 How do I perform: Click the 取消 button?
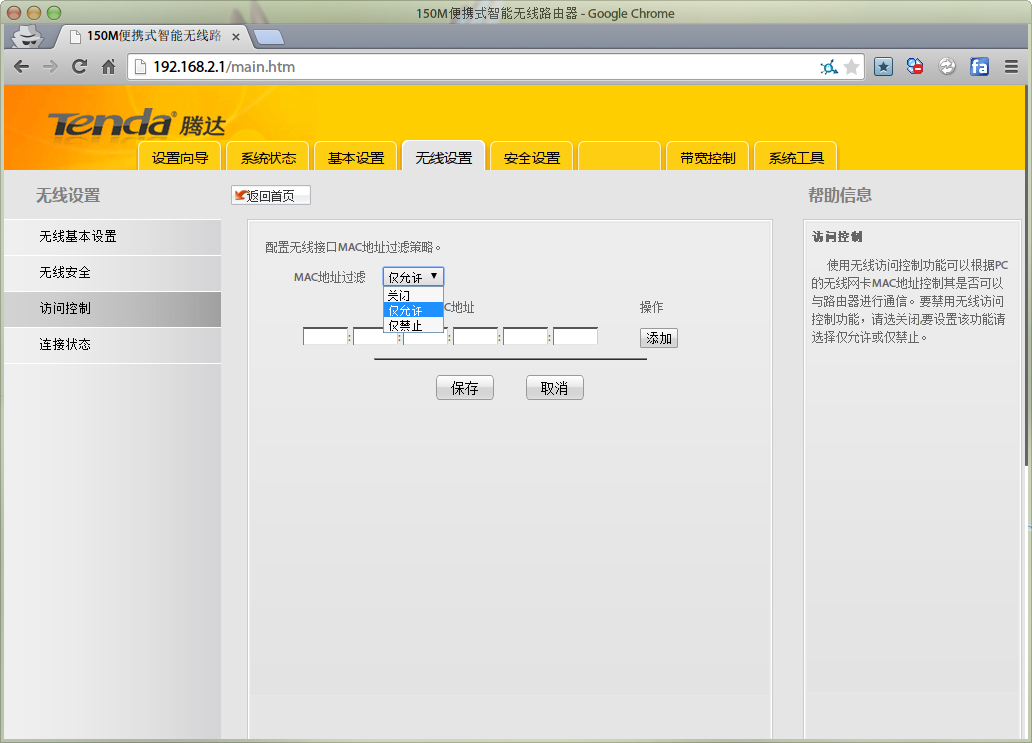[555, 388]
